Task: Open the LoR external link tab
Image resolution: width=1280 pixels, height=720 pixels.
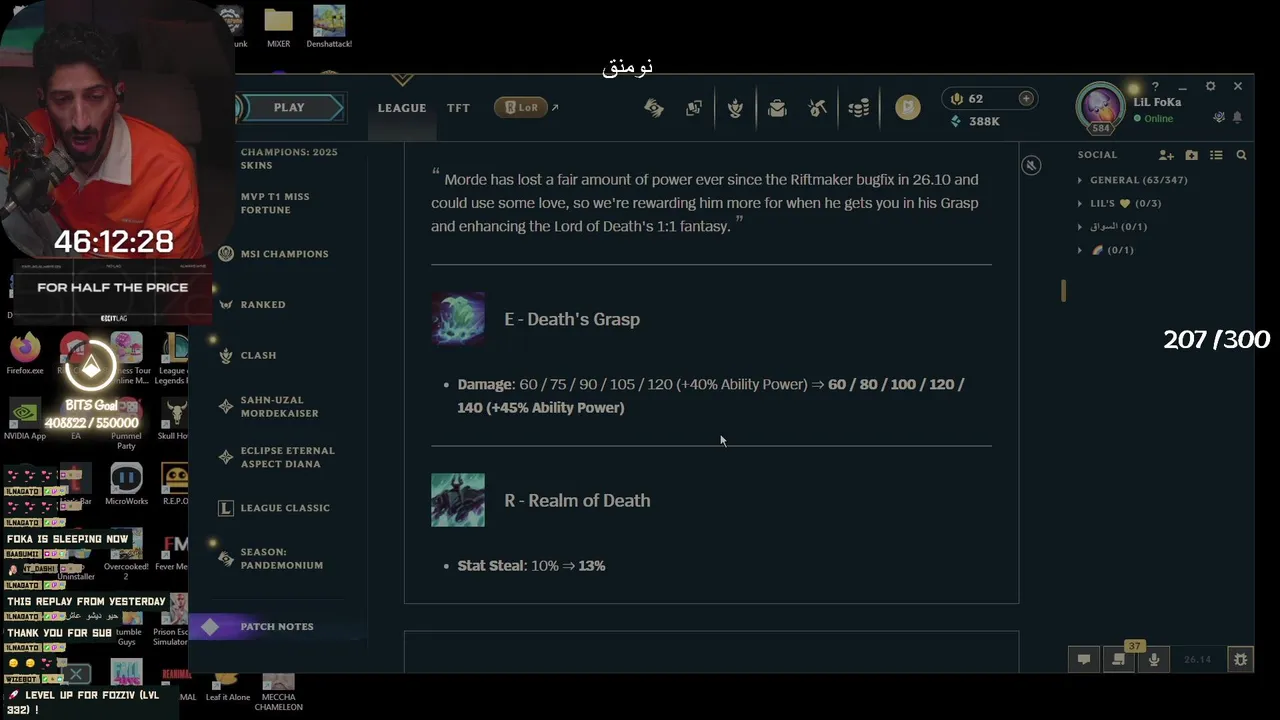Action: click(526, 107)
